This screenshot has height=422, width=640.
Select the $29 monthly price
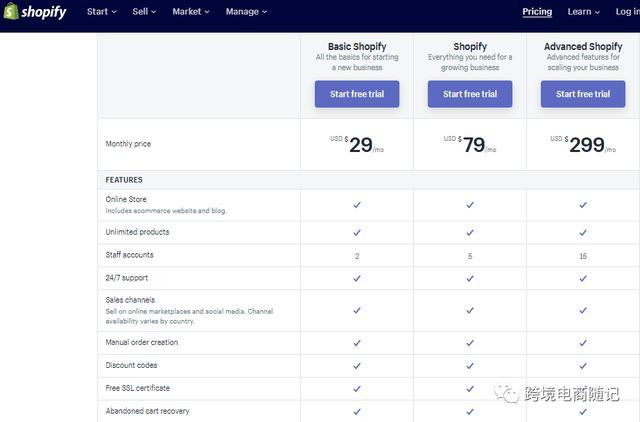(x=357, y=144)
